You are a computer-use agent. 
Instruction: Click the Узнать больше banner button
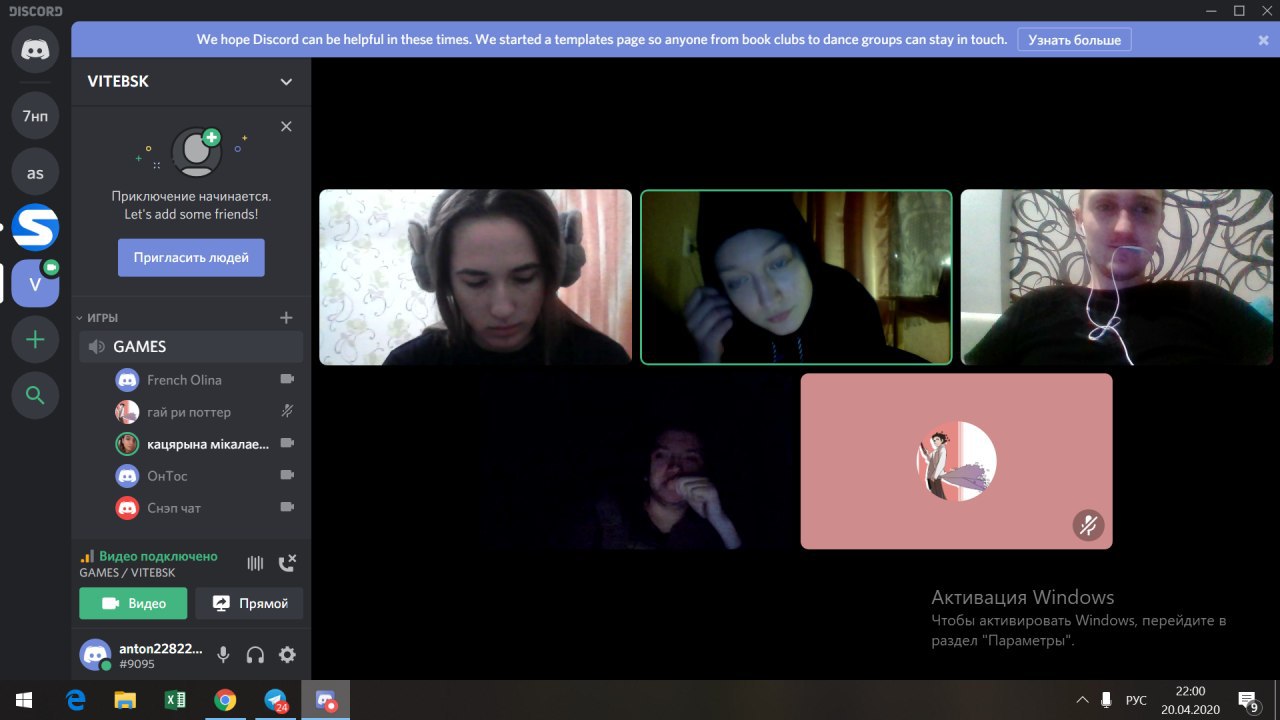coord(1075,40)
